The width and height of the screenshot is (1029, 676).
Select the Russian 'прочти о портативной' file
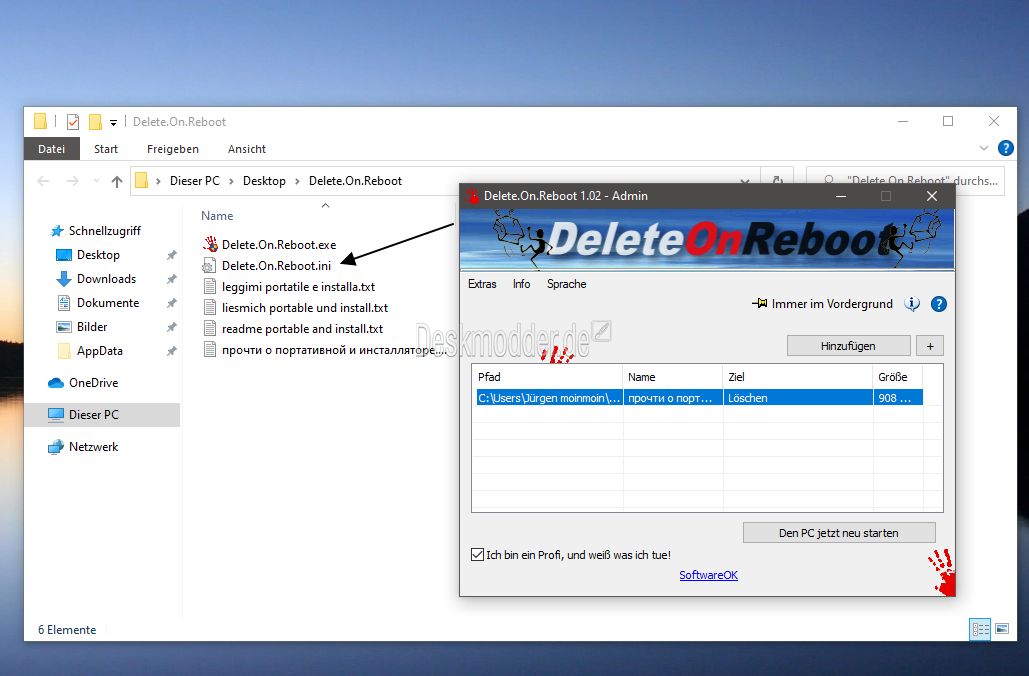(334, 350)
